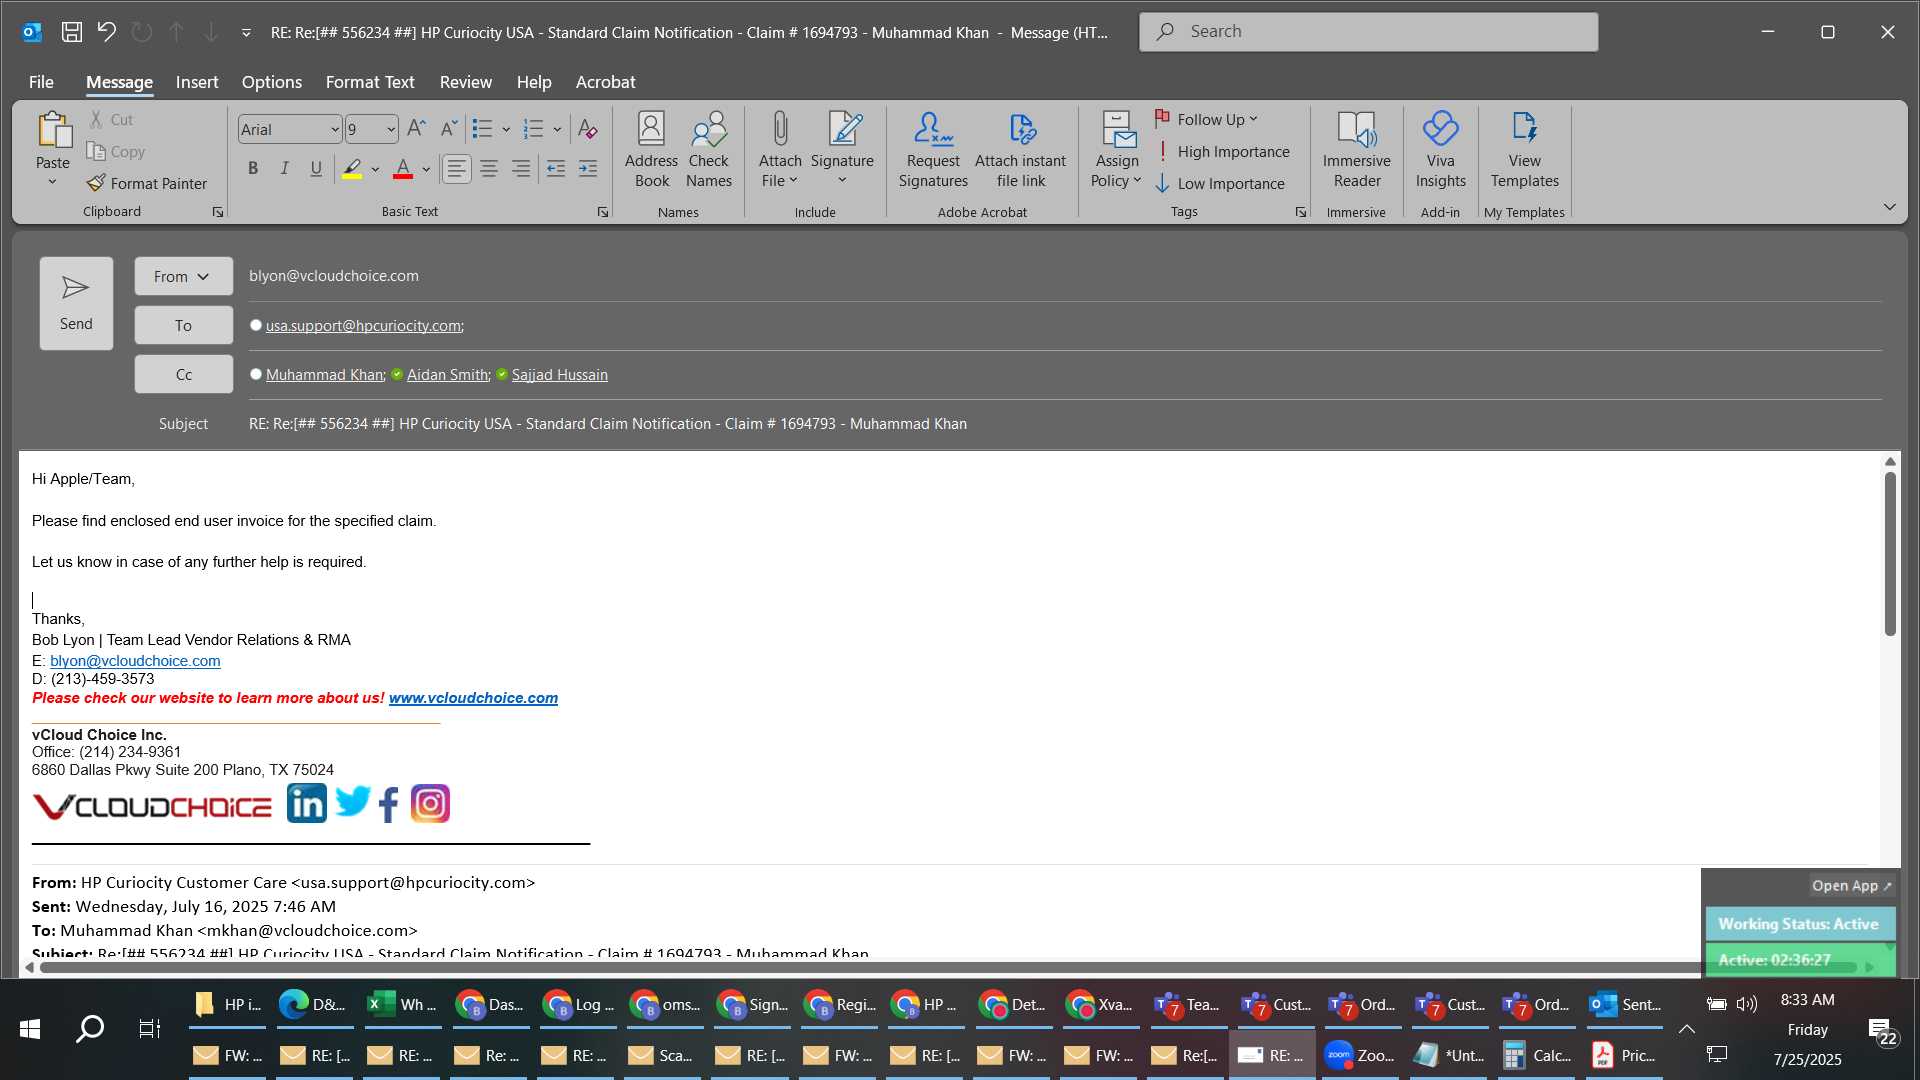Click the message body vertical scrollbar
Image resolution: width=1920 pixels, height=1080 pixels.
pos(1890,553)
